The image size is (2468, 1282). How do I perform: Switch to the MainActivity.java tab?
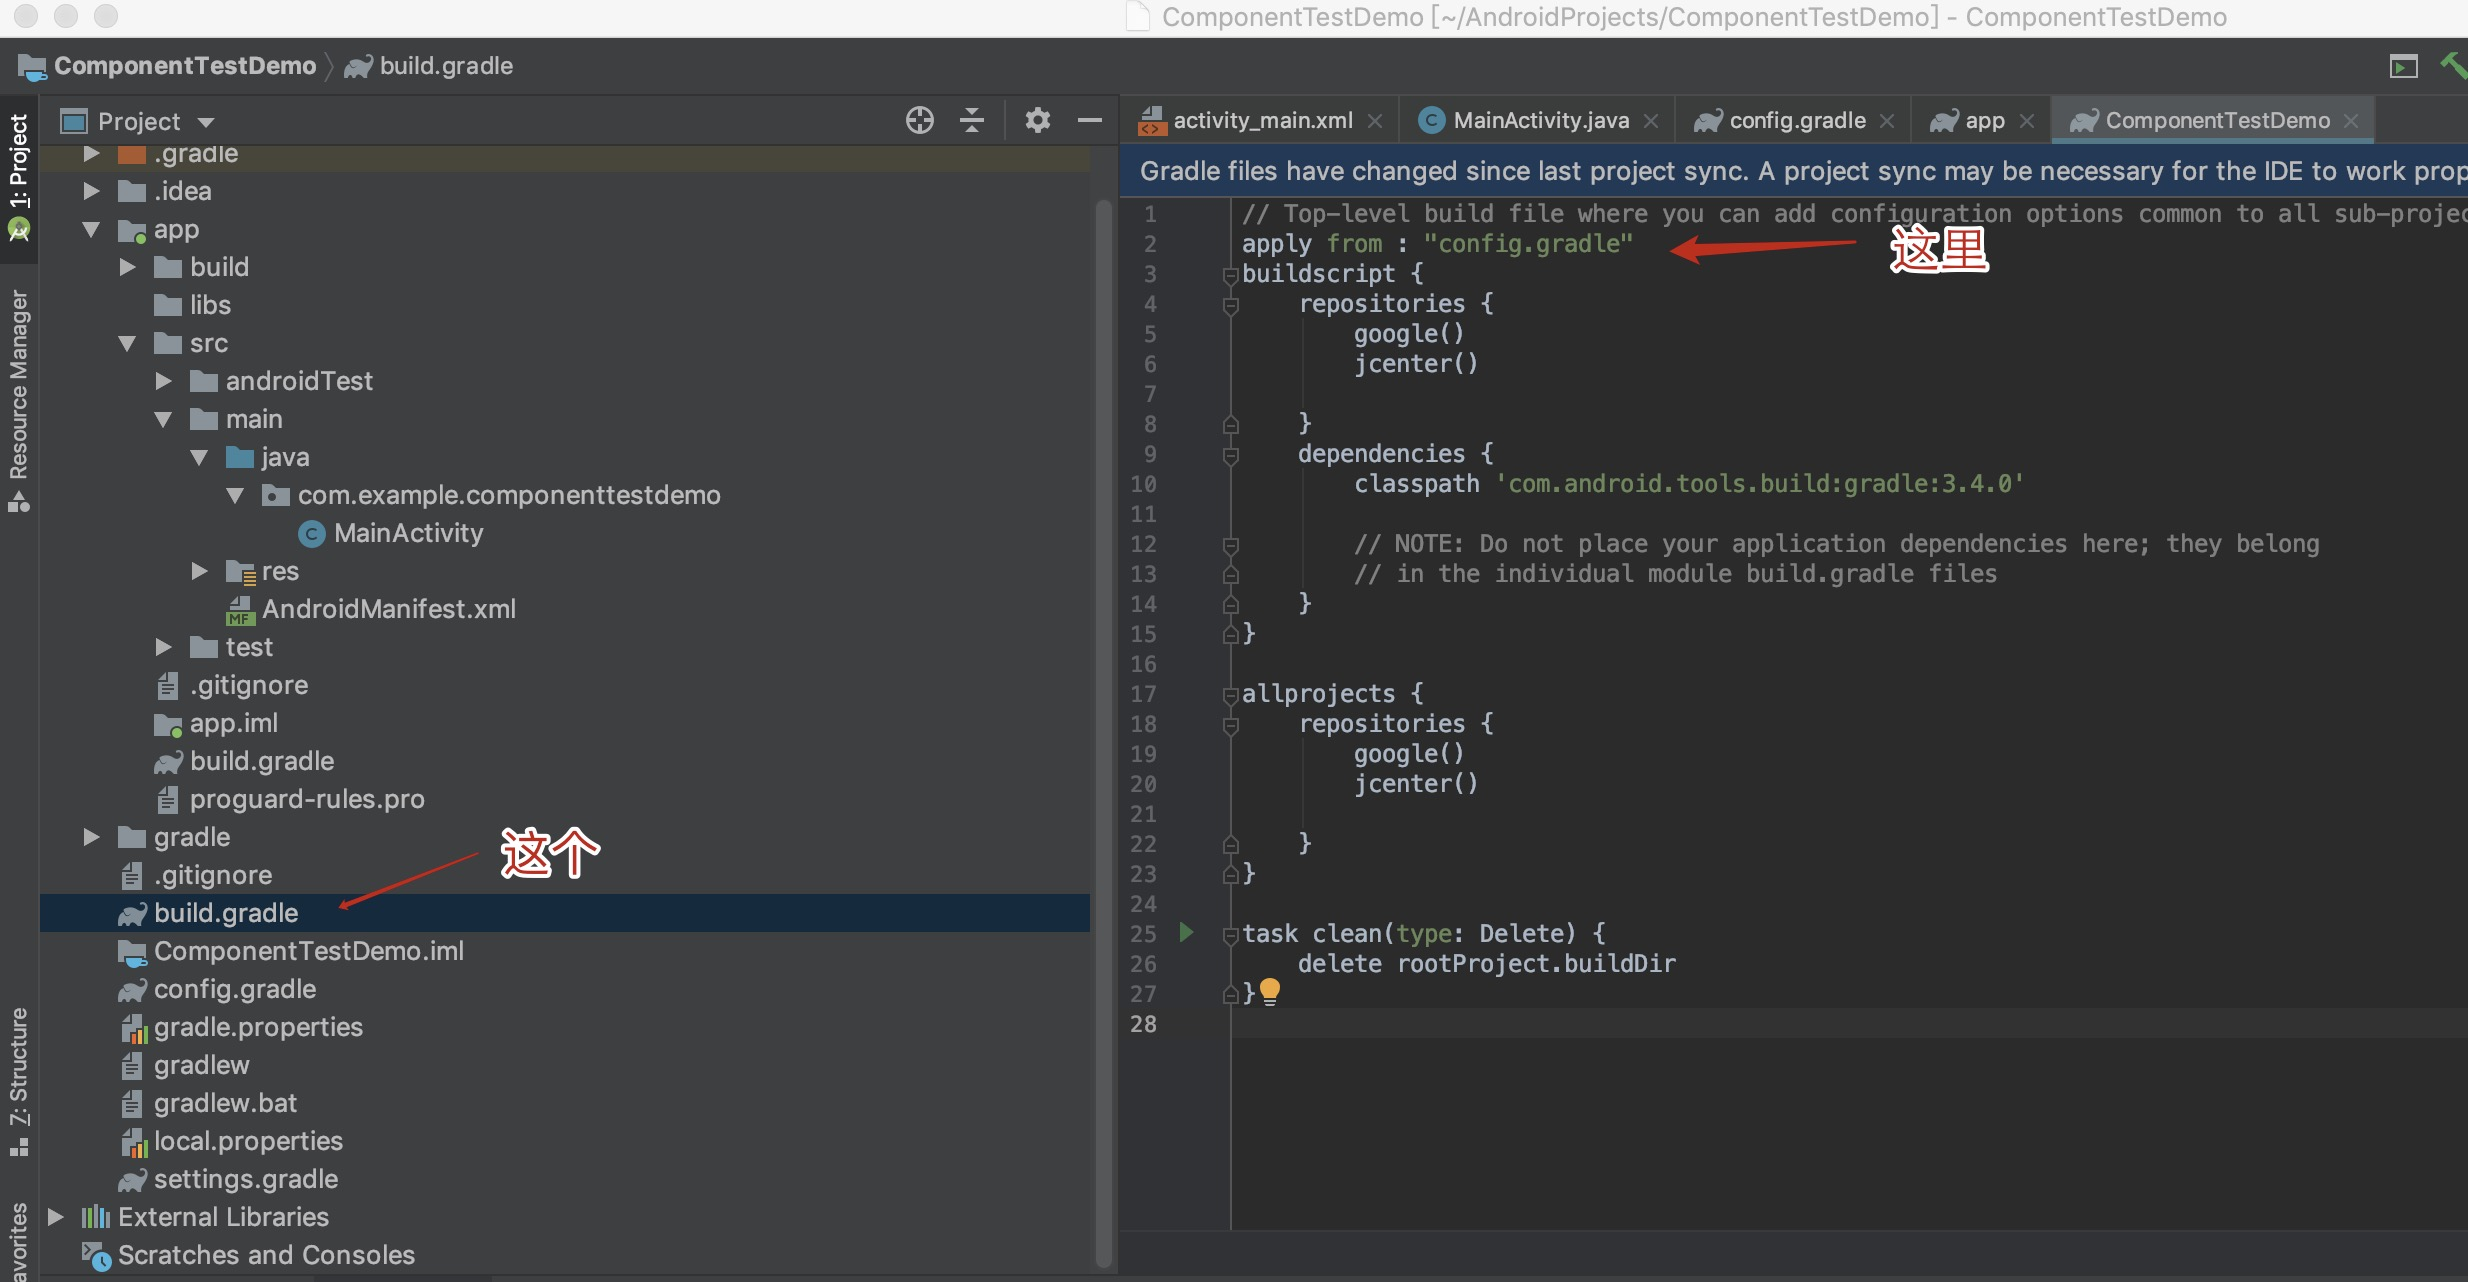coord(1540,121)
